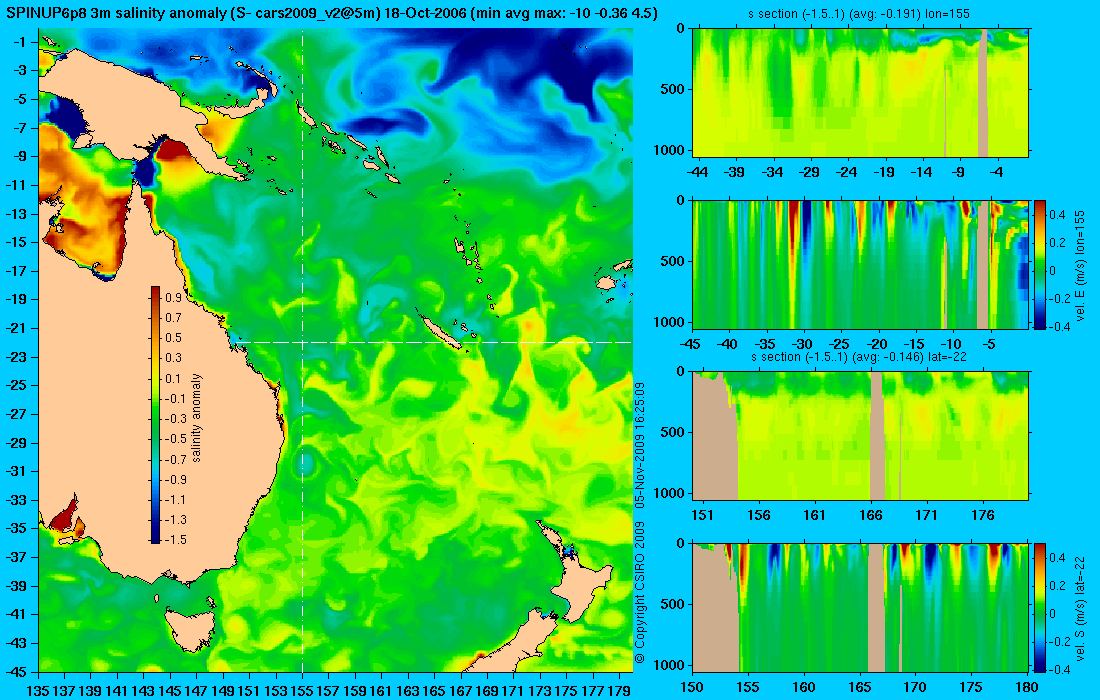1100x700 pixels.
Task: Click the '-30' tick below the vel. E section
Action: 803,344
